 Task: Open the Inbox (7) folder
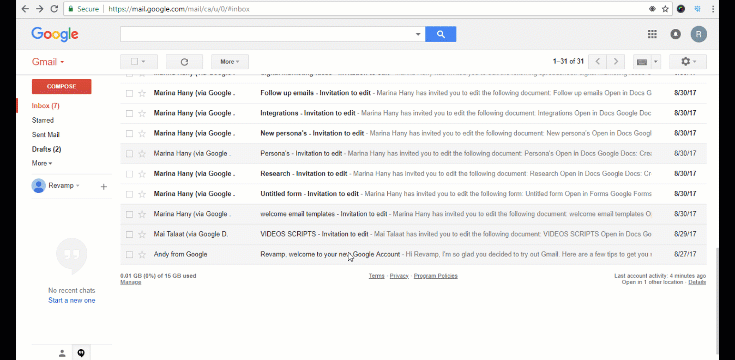45,105
